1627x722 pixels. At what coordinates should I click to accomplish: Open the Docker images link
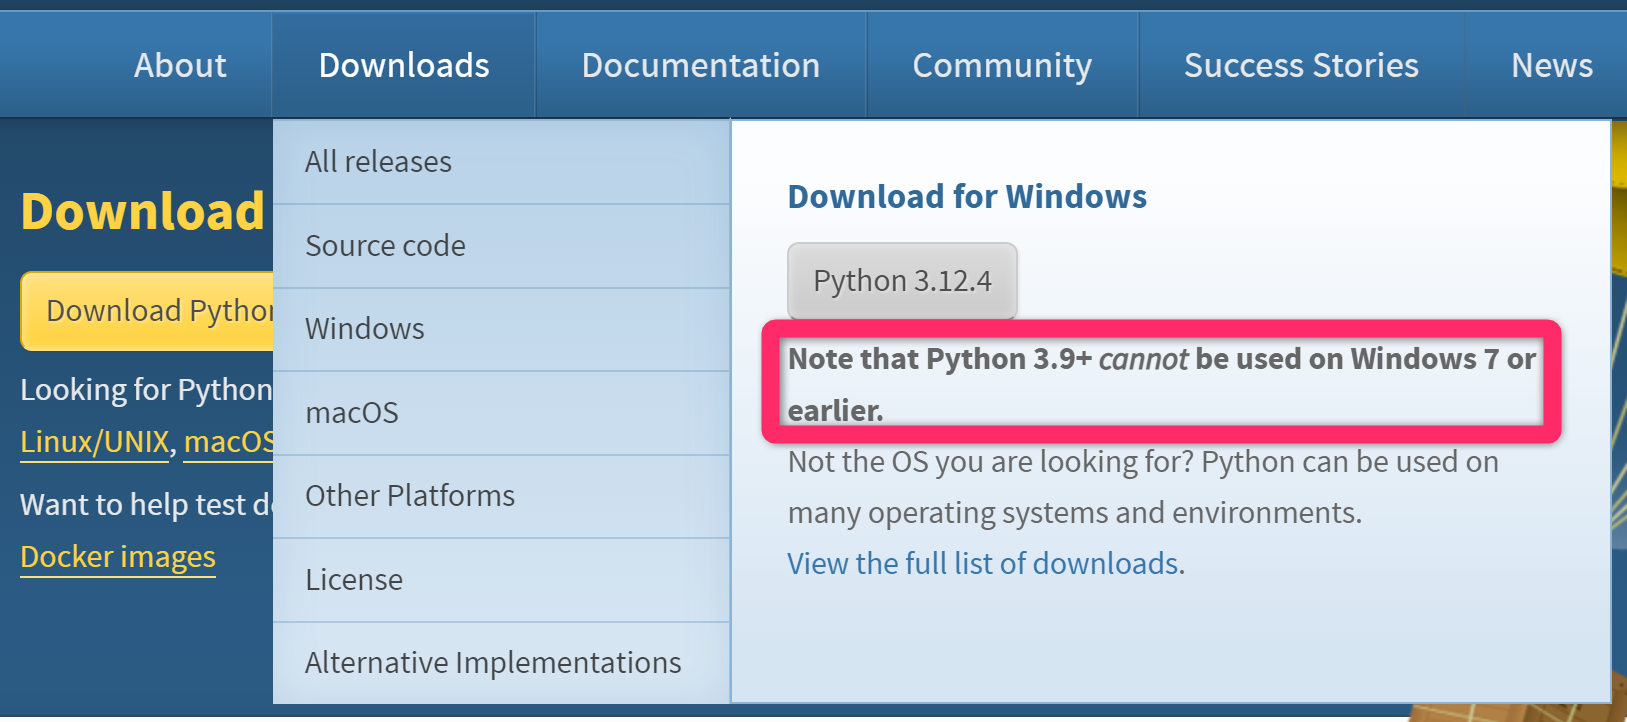(118, 557)
